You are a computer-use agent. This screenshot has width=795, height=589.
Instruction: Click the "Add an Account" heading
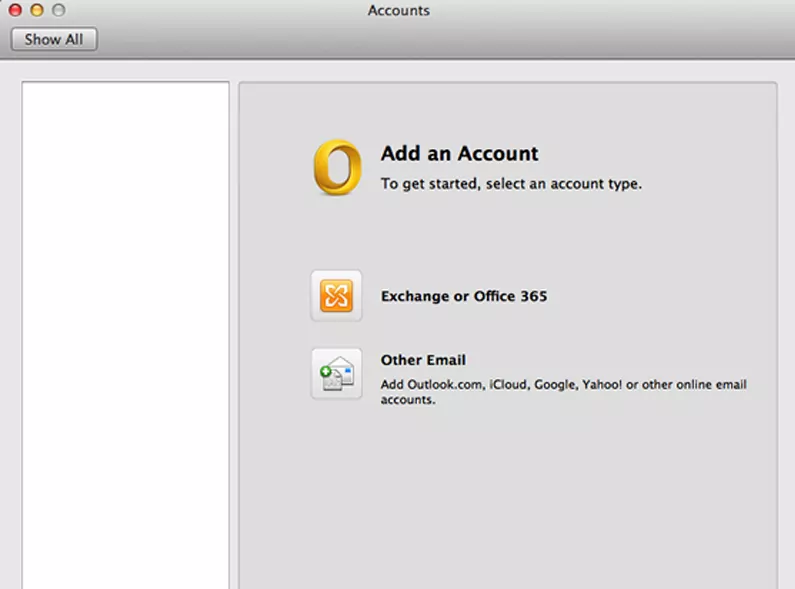pos(459,154)
